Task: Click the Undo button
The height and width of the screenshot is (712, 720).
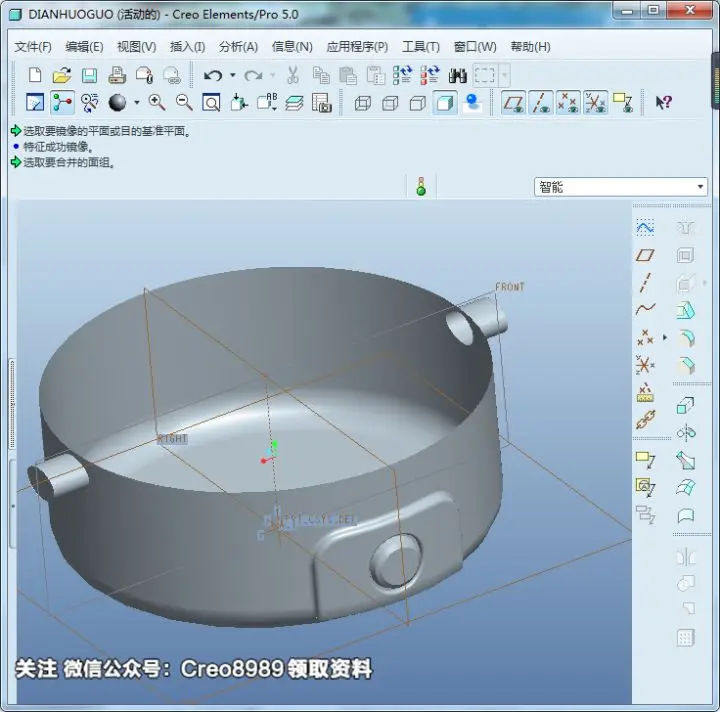Action: tap(213, 75)
